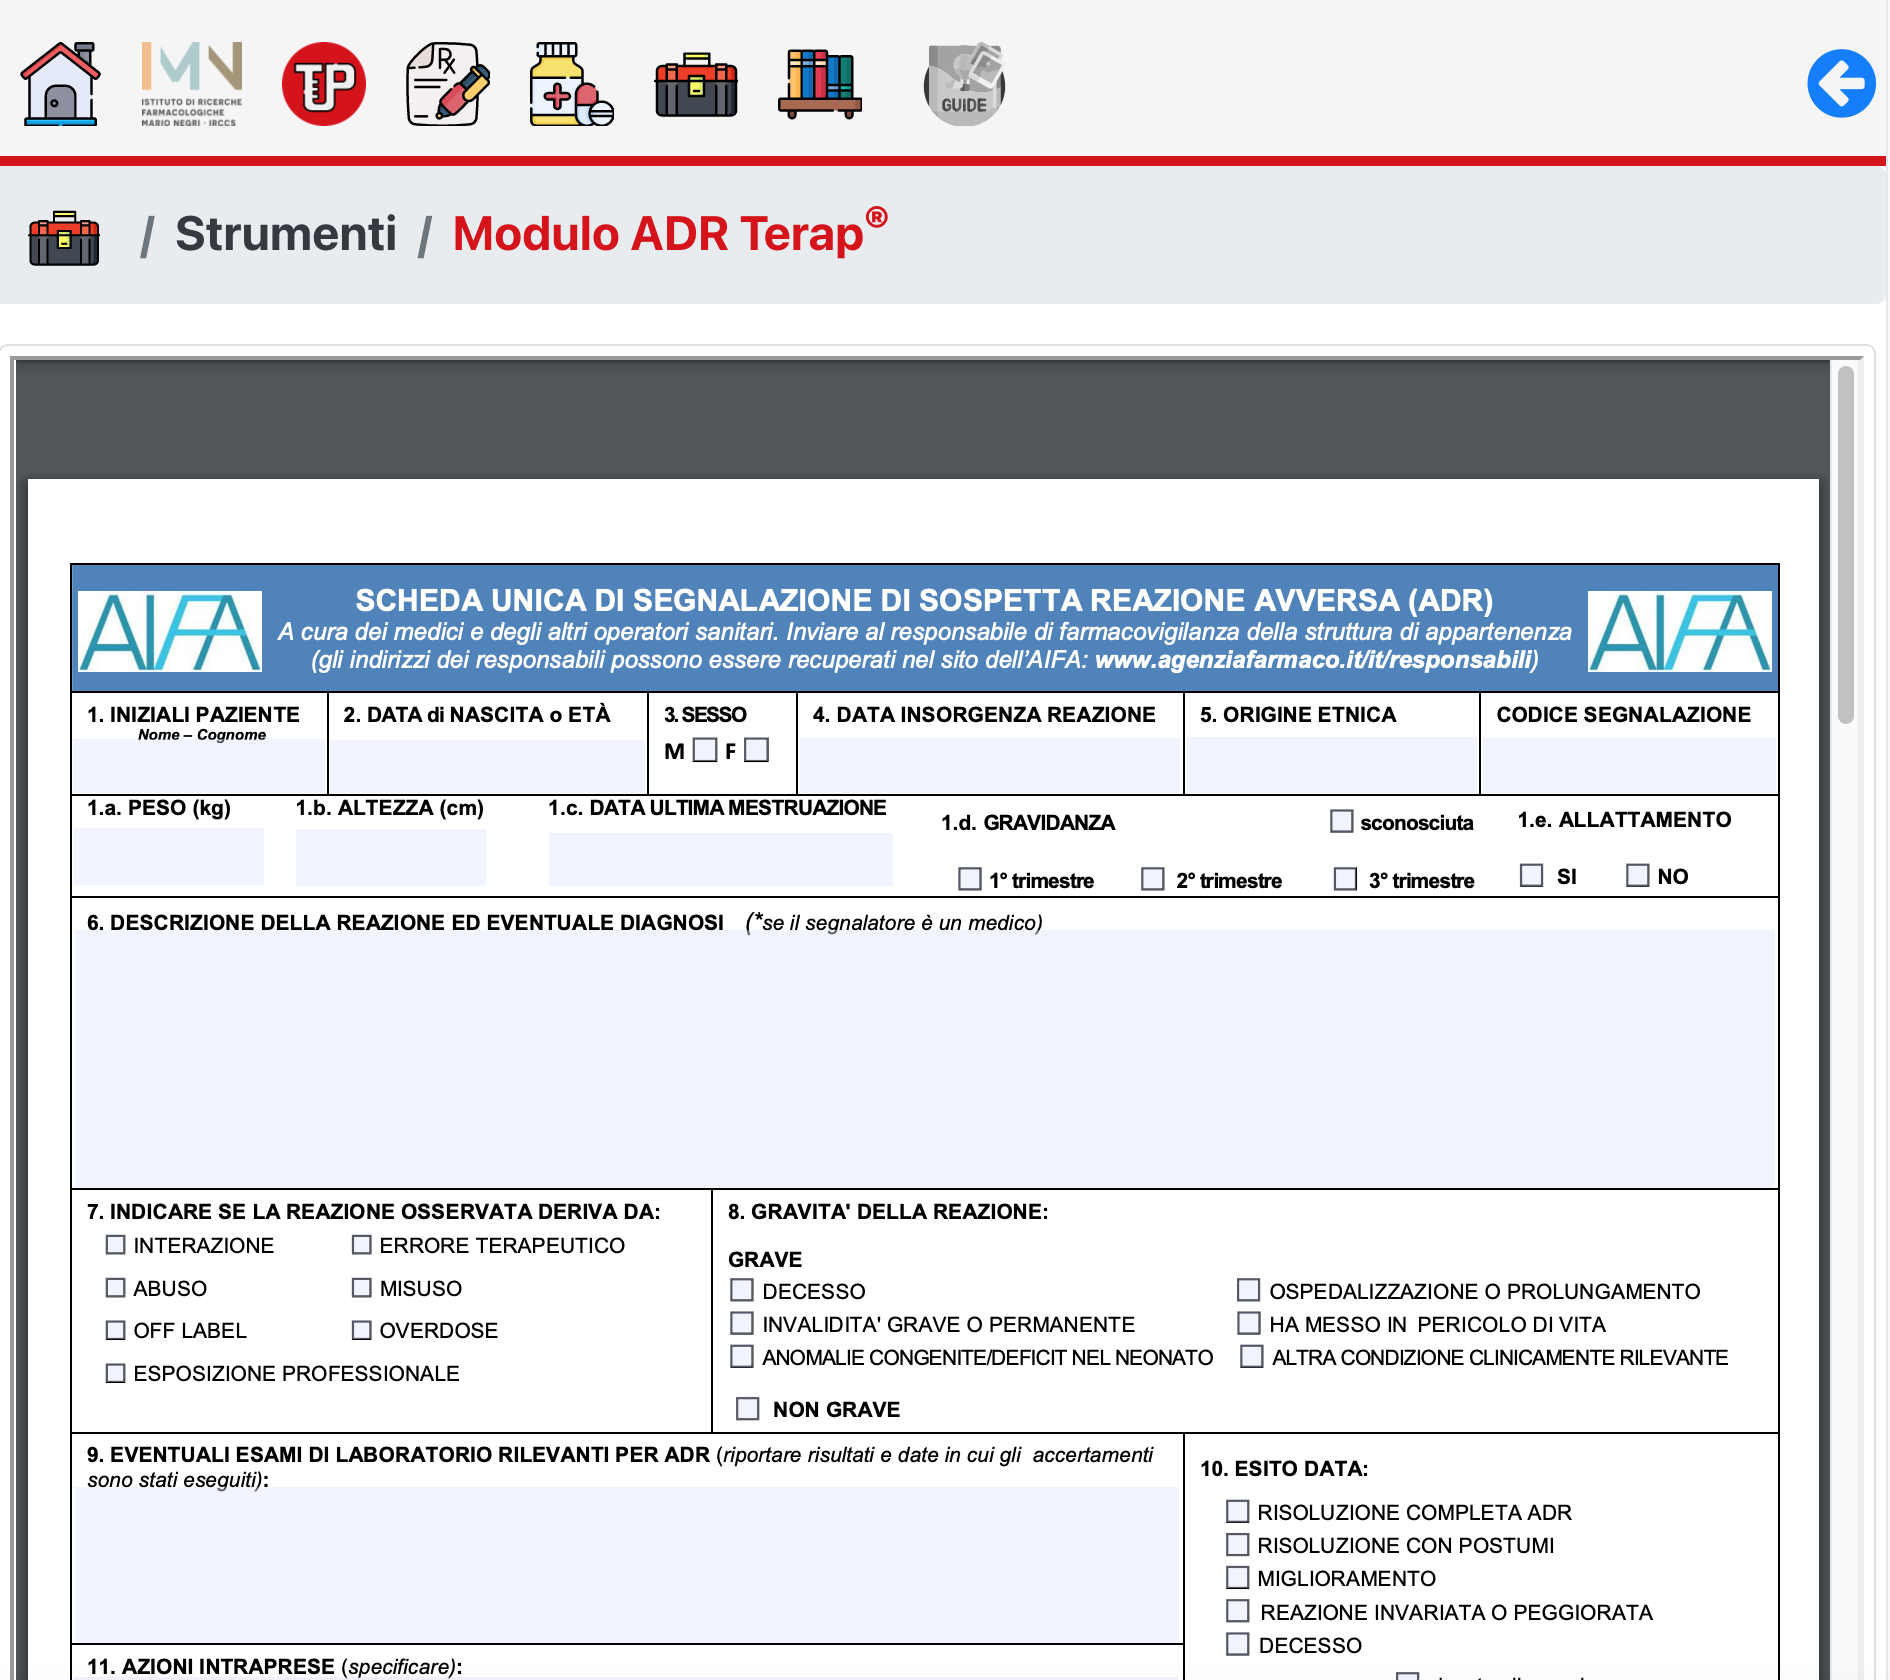Open the Home page icon
Image resolution: width=1890 pixels, height=1680 pixels.
pos(61,84)
